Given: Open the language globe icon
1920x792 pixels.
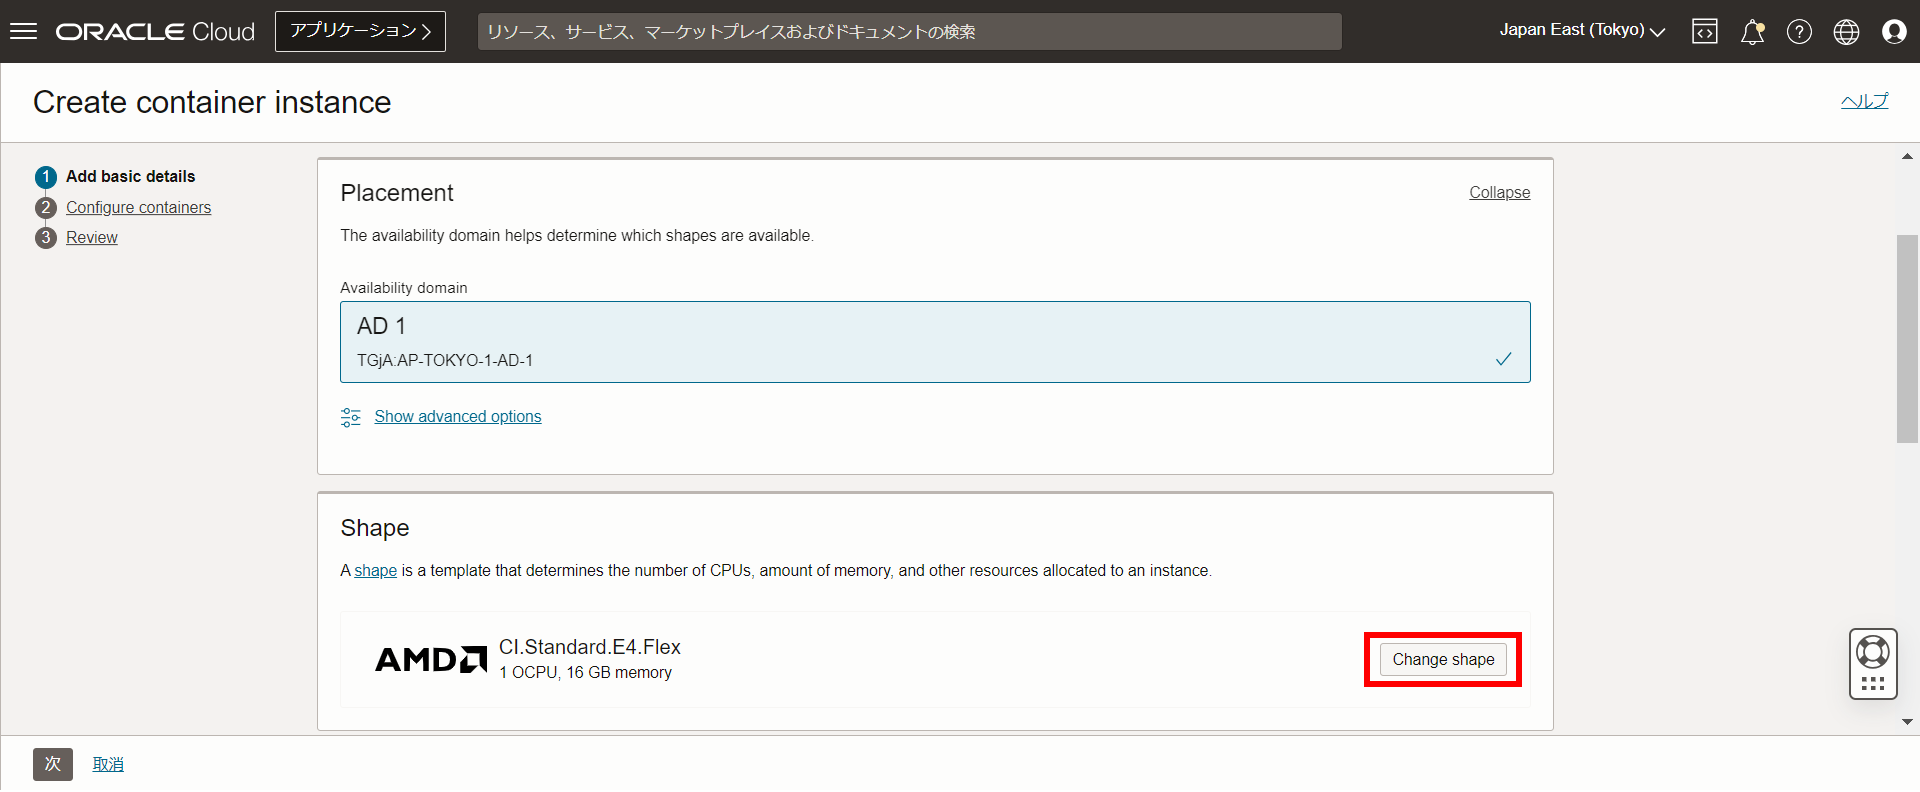Looking at the screenshot, I should 1846,32.
